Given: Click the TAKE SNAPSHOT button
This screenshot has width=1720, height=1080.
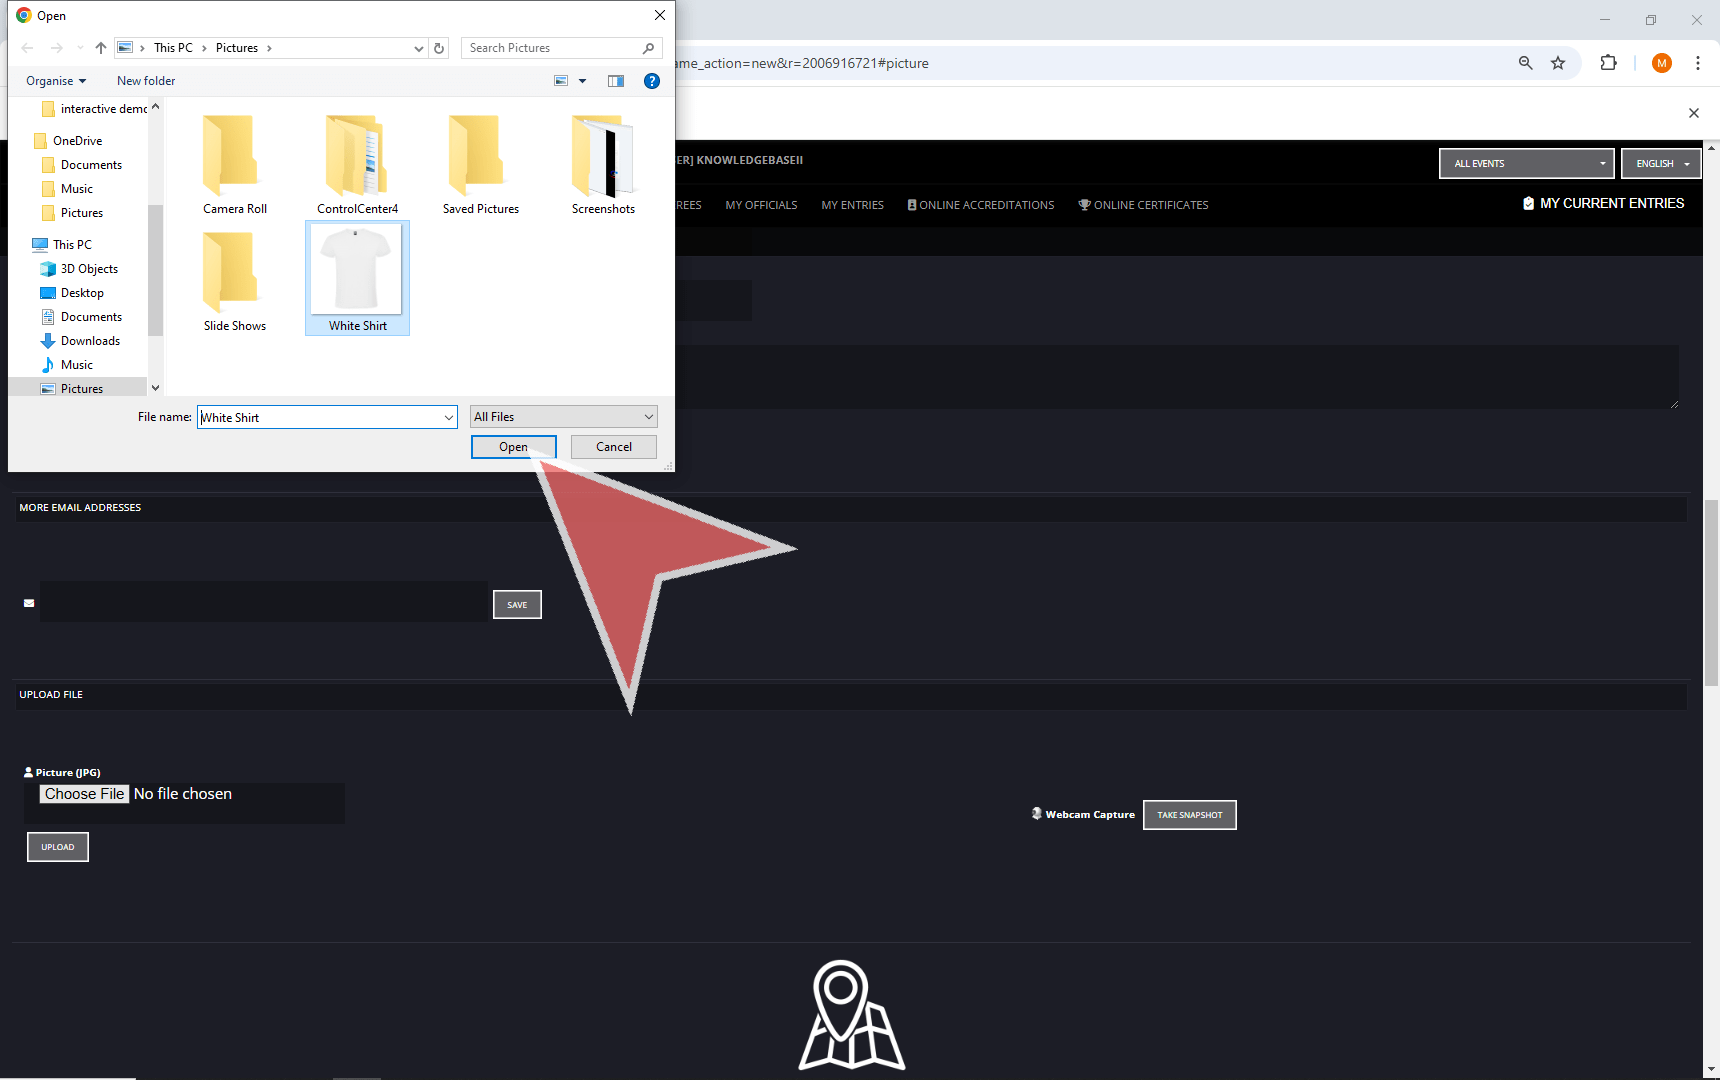Looking at the screenshot, I should (1189, 815).
